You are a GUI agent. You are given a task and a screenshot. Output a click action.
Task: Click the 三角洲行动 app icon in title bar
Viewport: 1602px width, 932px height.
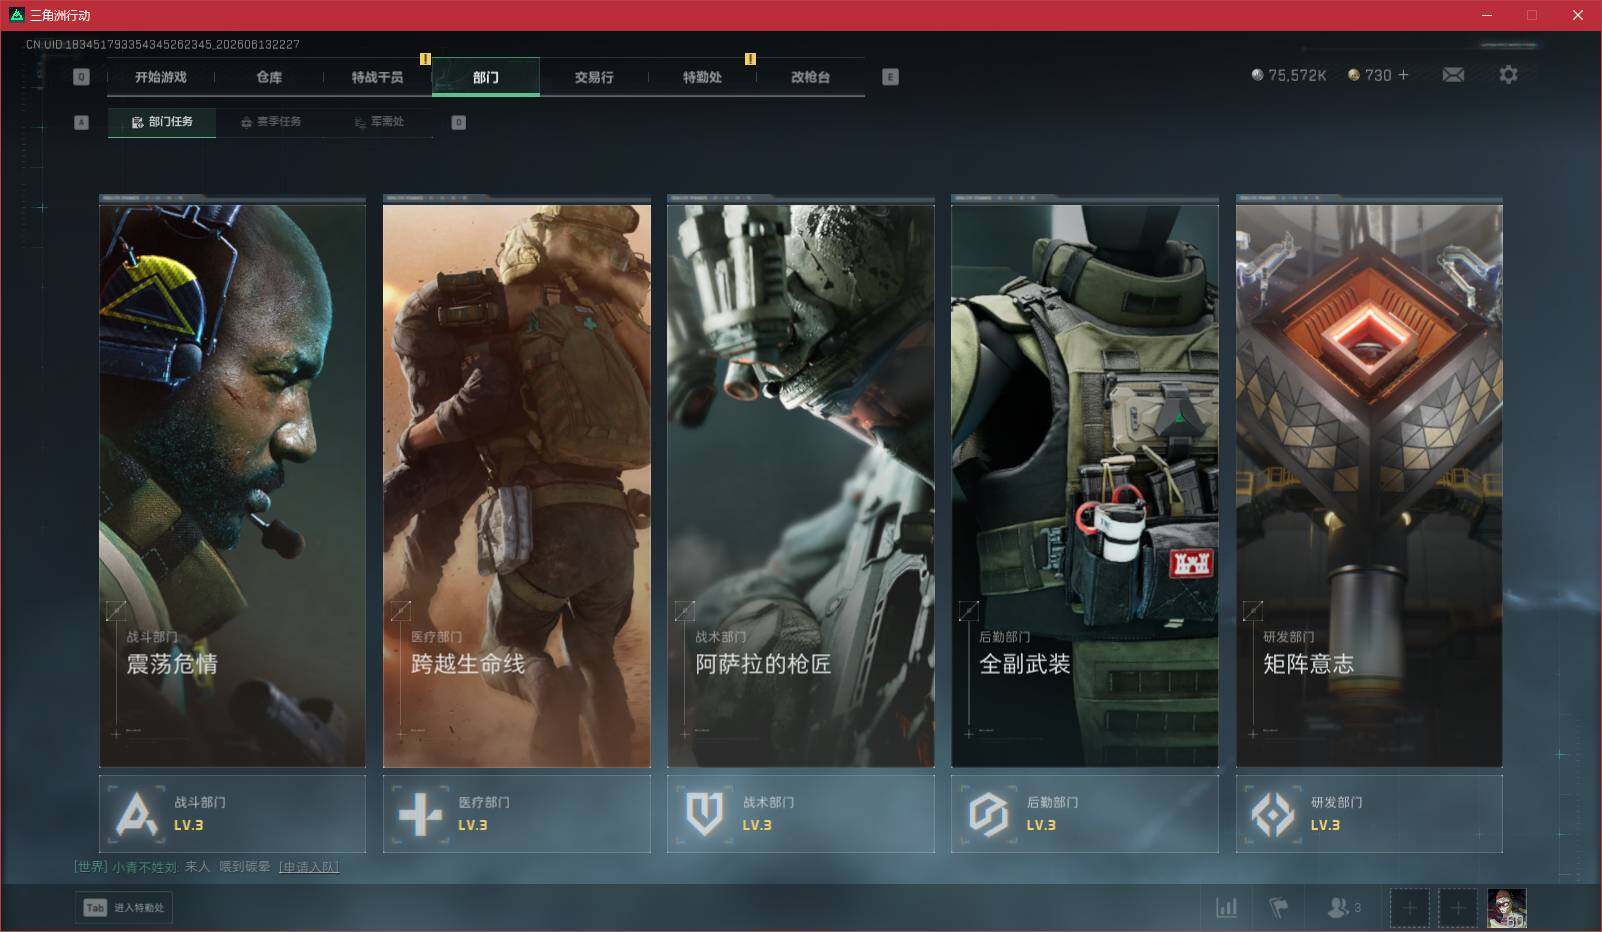coord(16,15)
